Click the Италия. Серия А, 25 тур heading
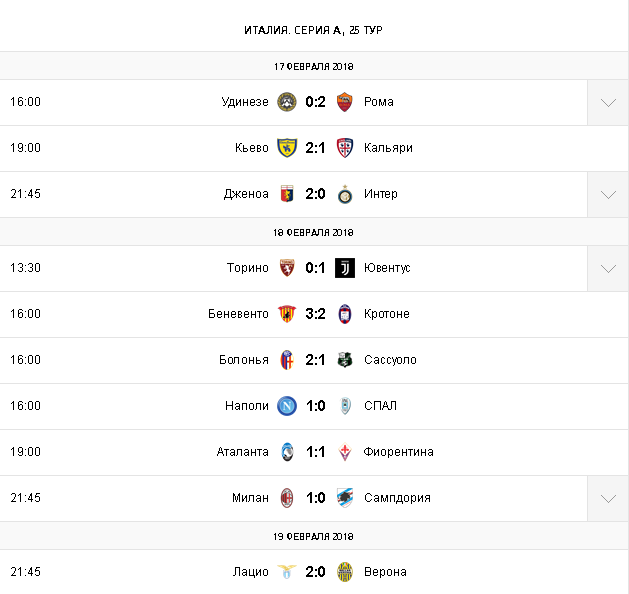This screenshot has height=594, width=629. pos(313,30)
